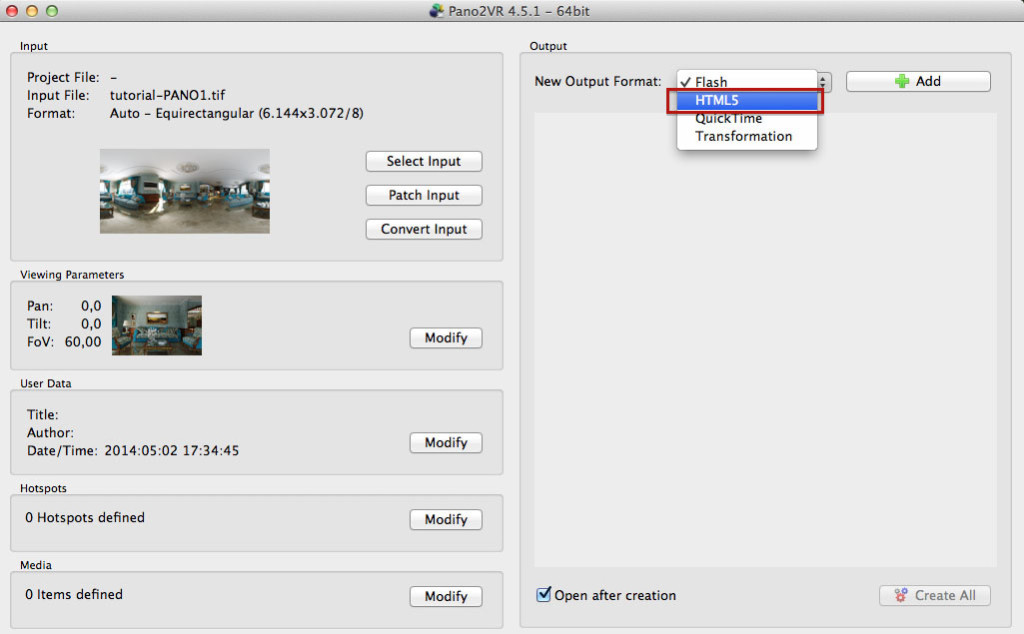This screenshot has height=634, width=1024.
Task: Click the 0 Hotspots defined text
Action: click(x=85, y=517)
